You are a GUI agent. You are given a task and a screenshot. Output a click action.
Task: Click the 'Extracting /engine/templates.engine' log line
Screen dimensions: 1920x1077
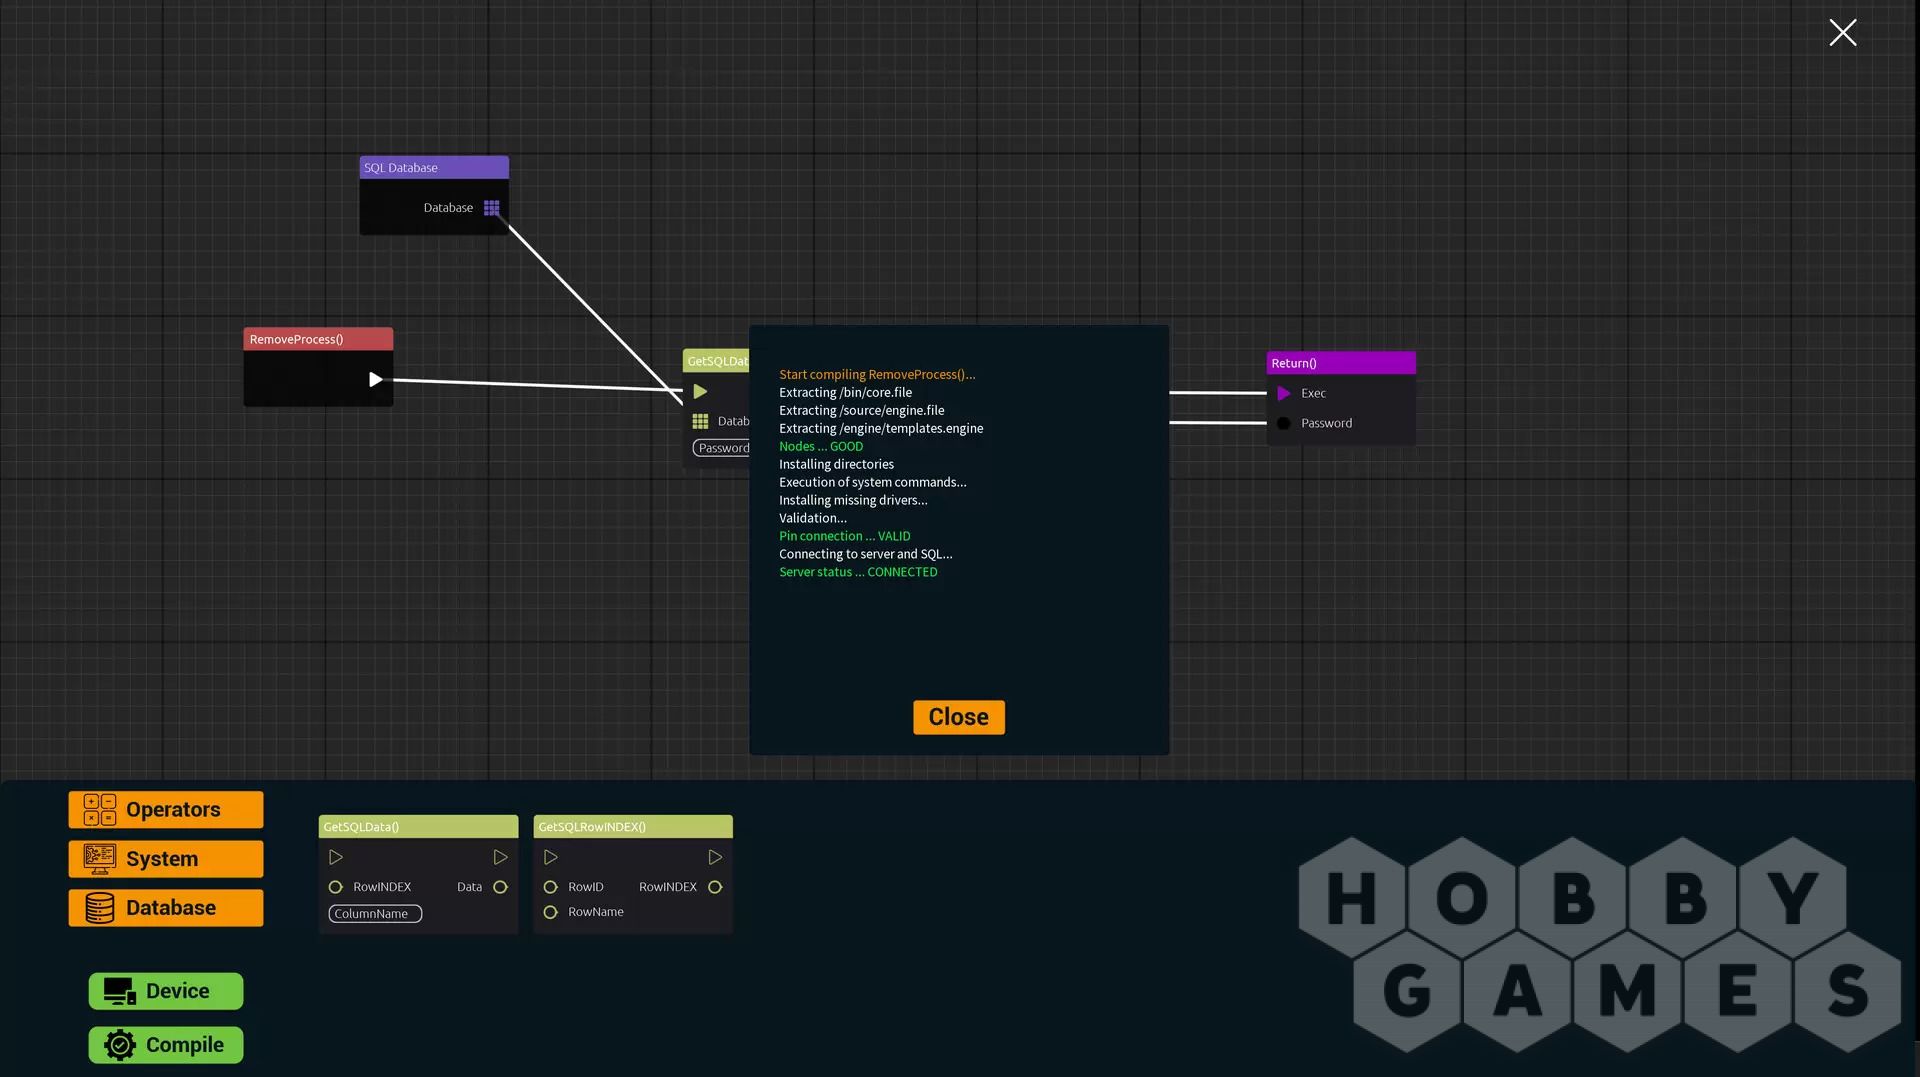881,429
